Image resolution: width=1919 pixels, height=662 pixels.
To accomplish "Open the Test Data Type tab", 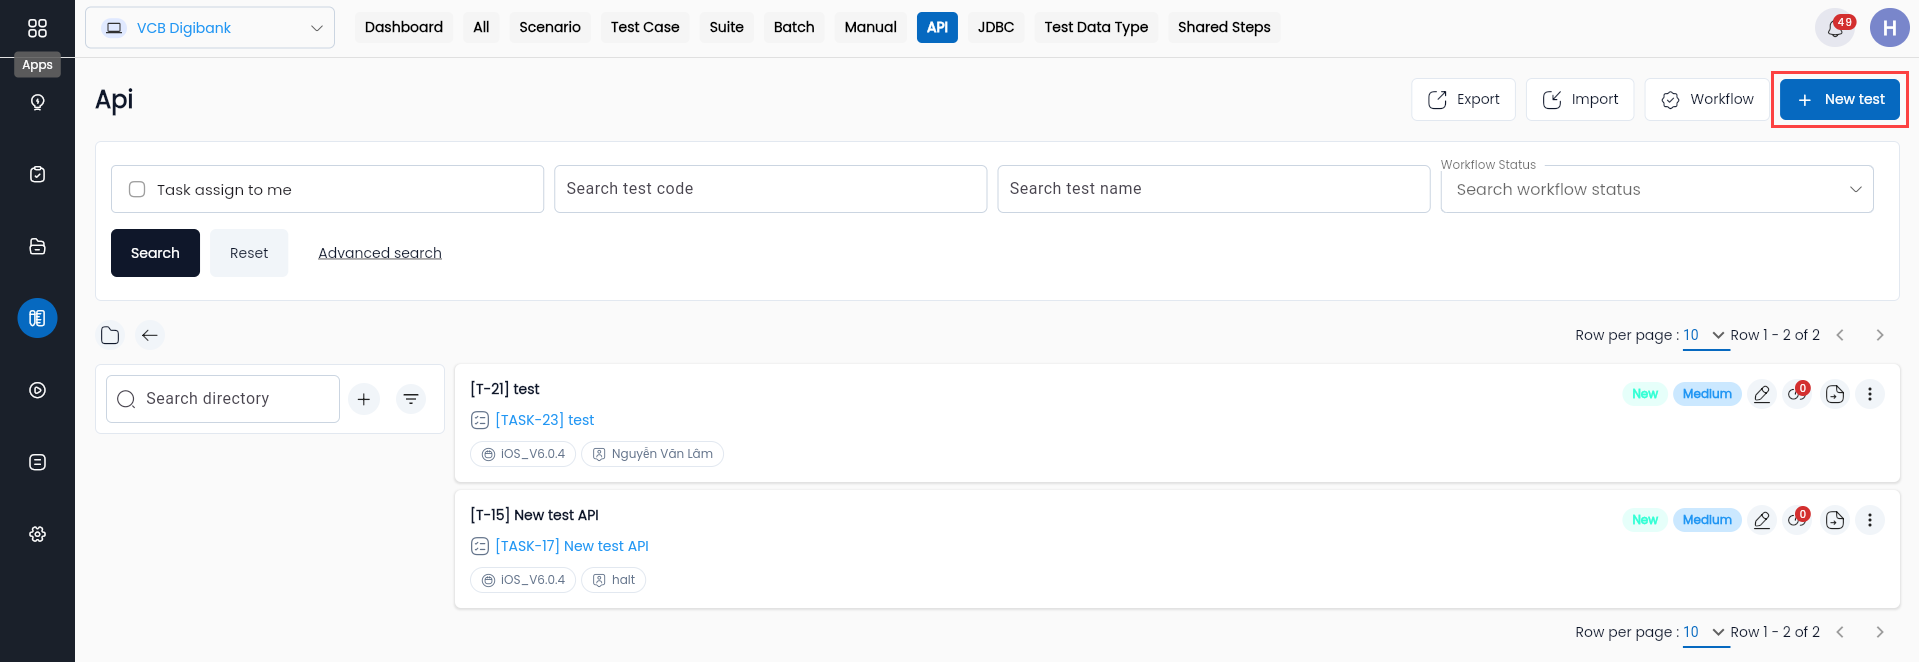I will (x=1096, y=27).
